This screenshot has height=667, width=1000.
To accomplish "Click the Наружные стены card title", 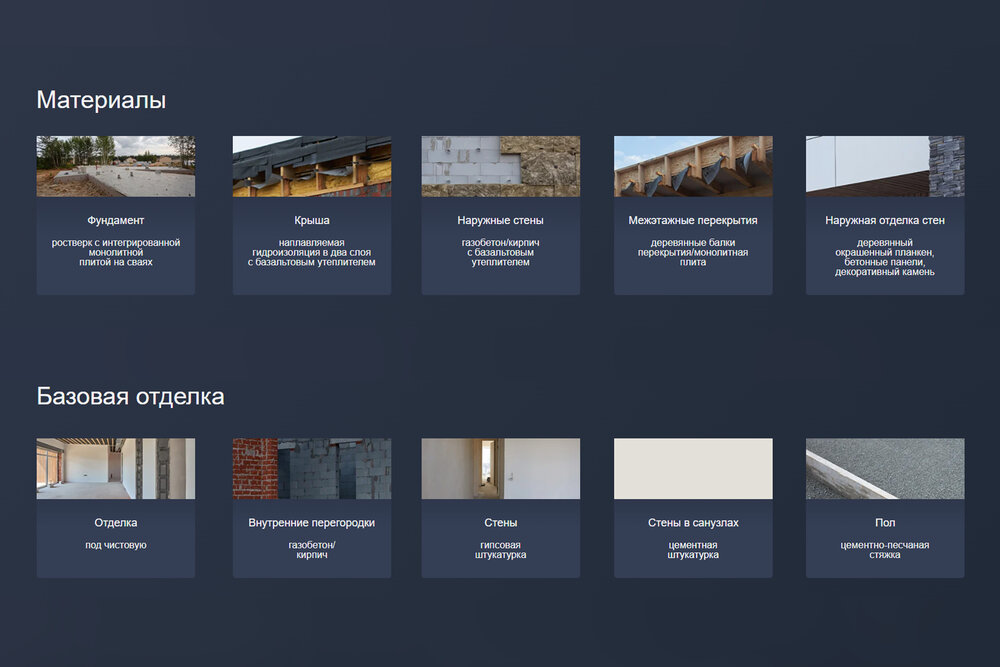I will (x=501, y=220).
